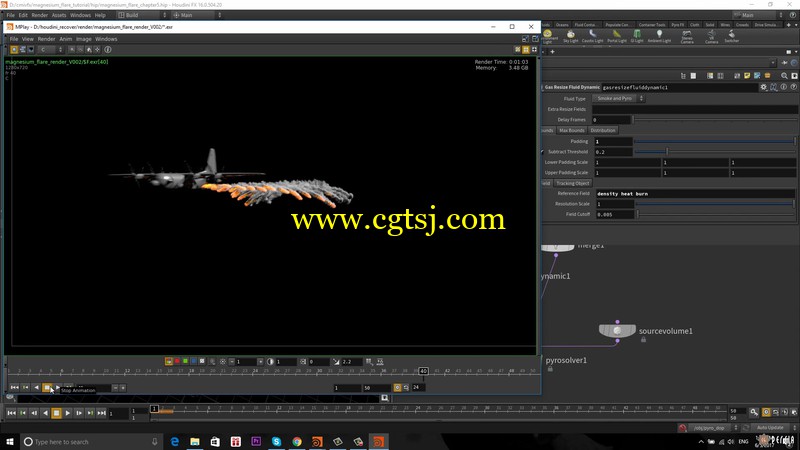Image resolution: width=800 pixels, height=450 pixels.
Task: Toggle the green channel display in MPlay
Action: click(185, 361)
